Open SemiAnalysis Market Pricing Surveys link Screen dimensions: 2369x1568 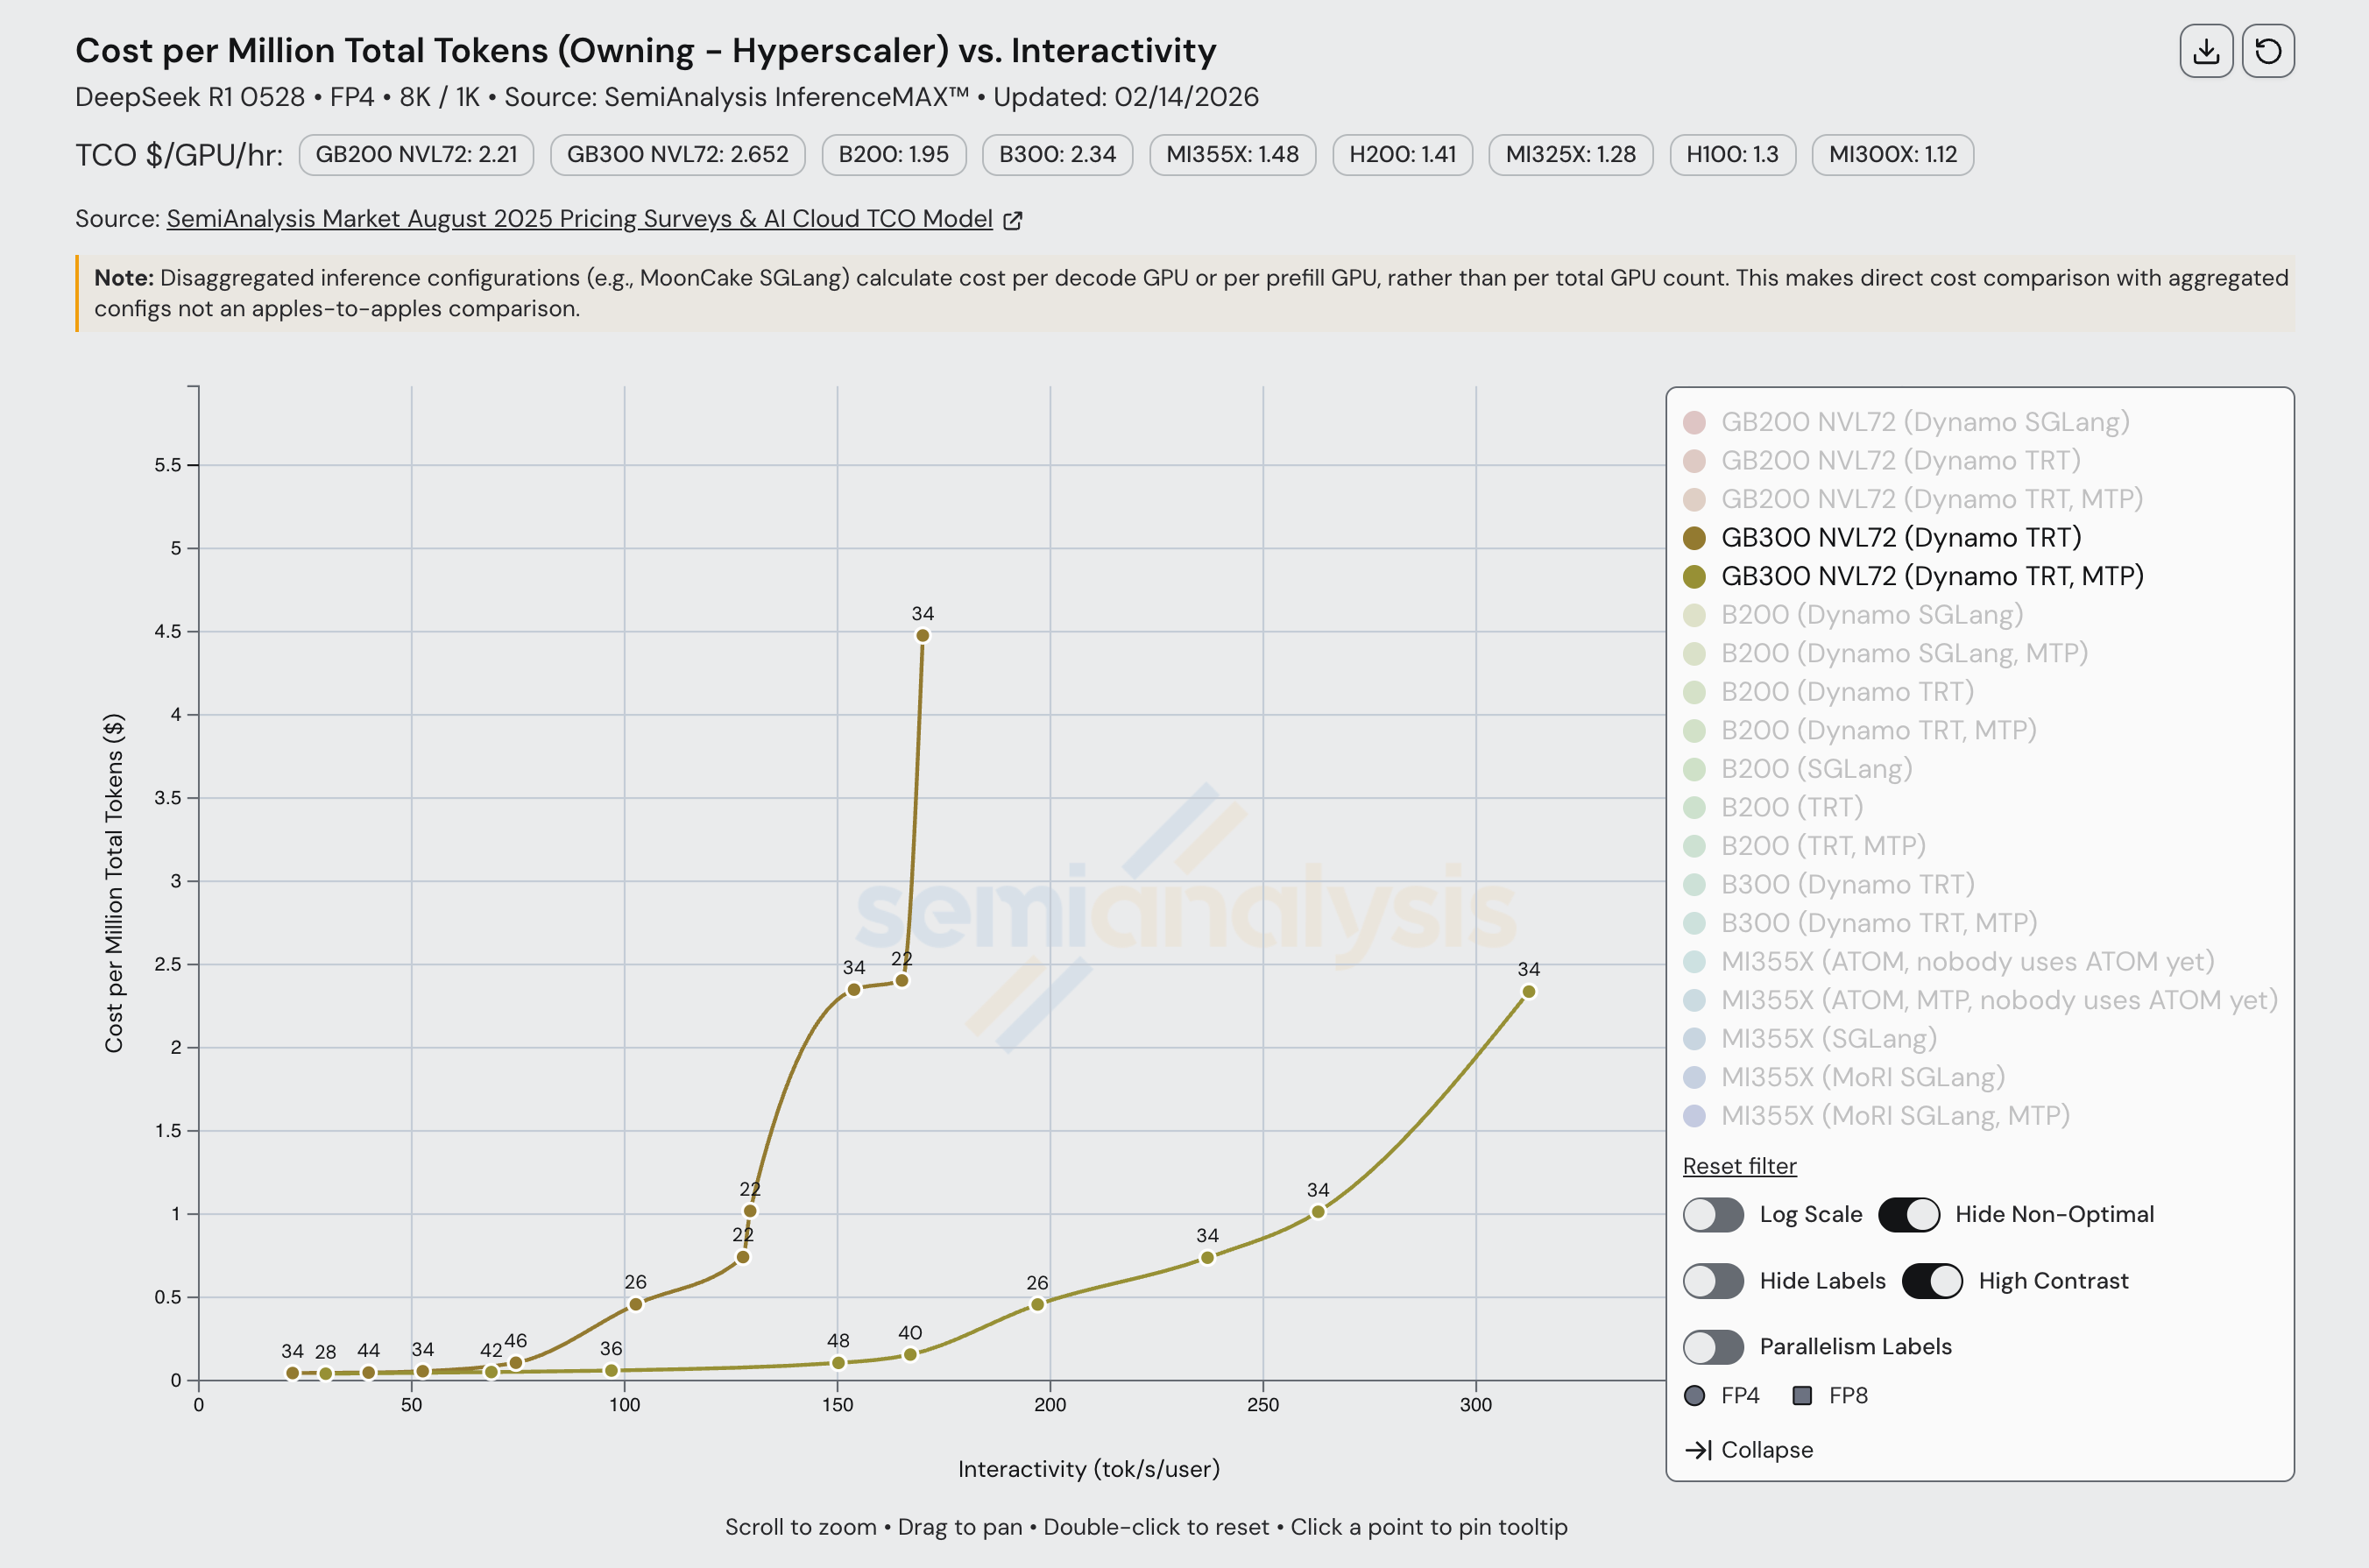point(579,219)
